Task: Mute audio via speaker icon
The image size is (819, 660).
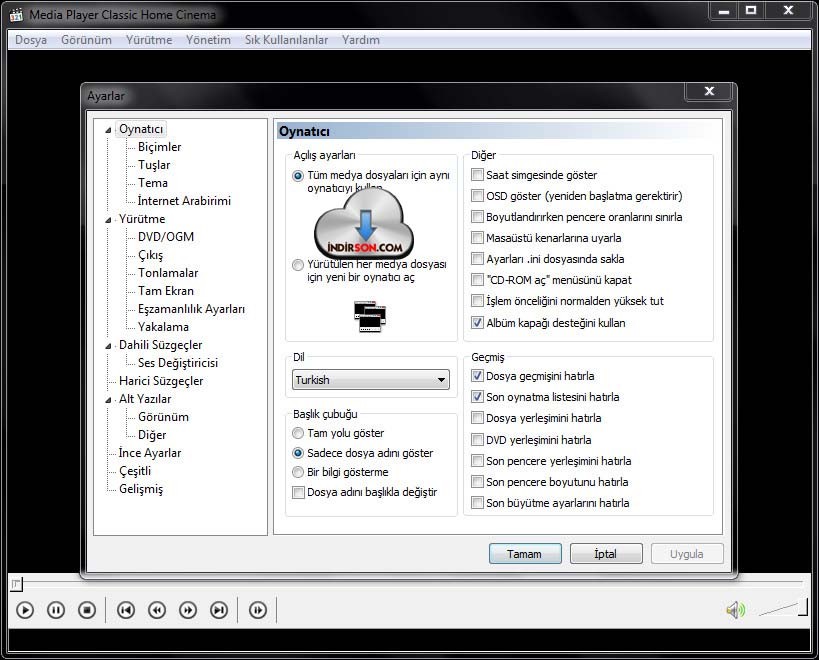Action: 735,610
